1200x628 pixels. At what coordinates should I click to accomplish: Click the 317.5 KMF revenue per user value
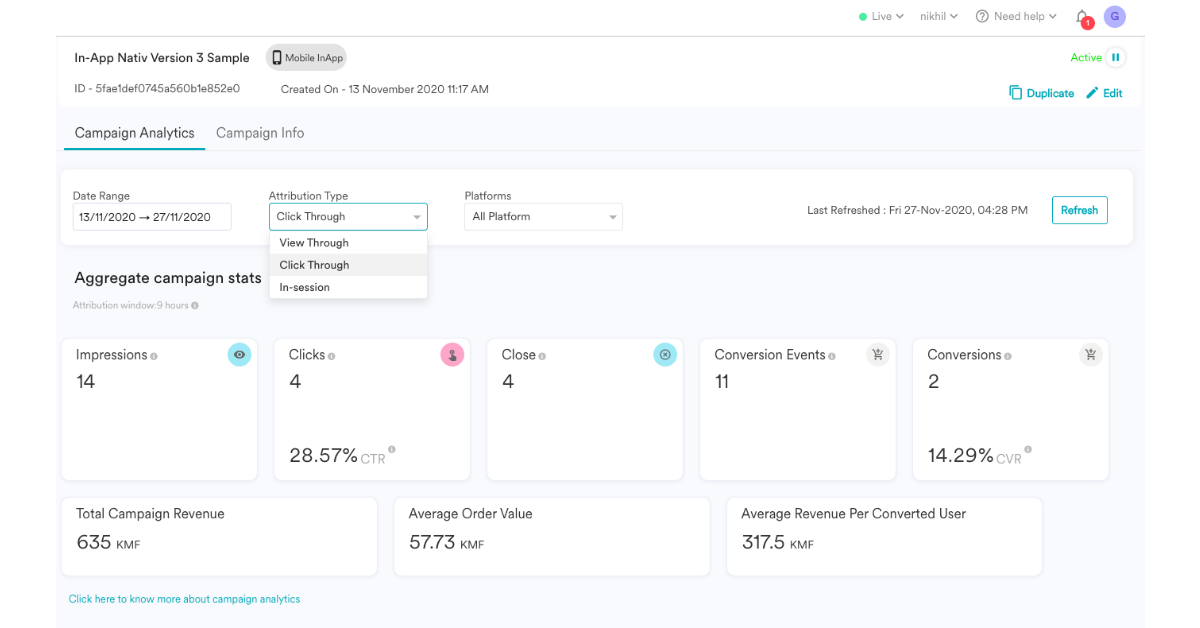(x=777, y=543)
